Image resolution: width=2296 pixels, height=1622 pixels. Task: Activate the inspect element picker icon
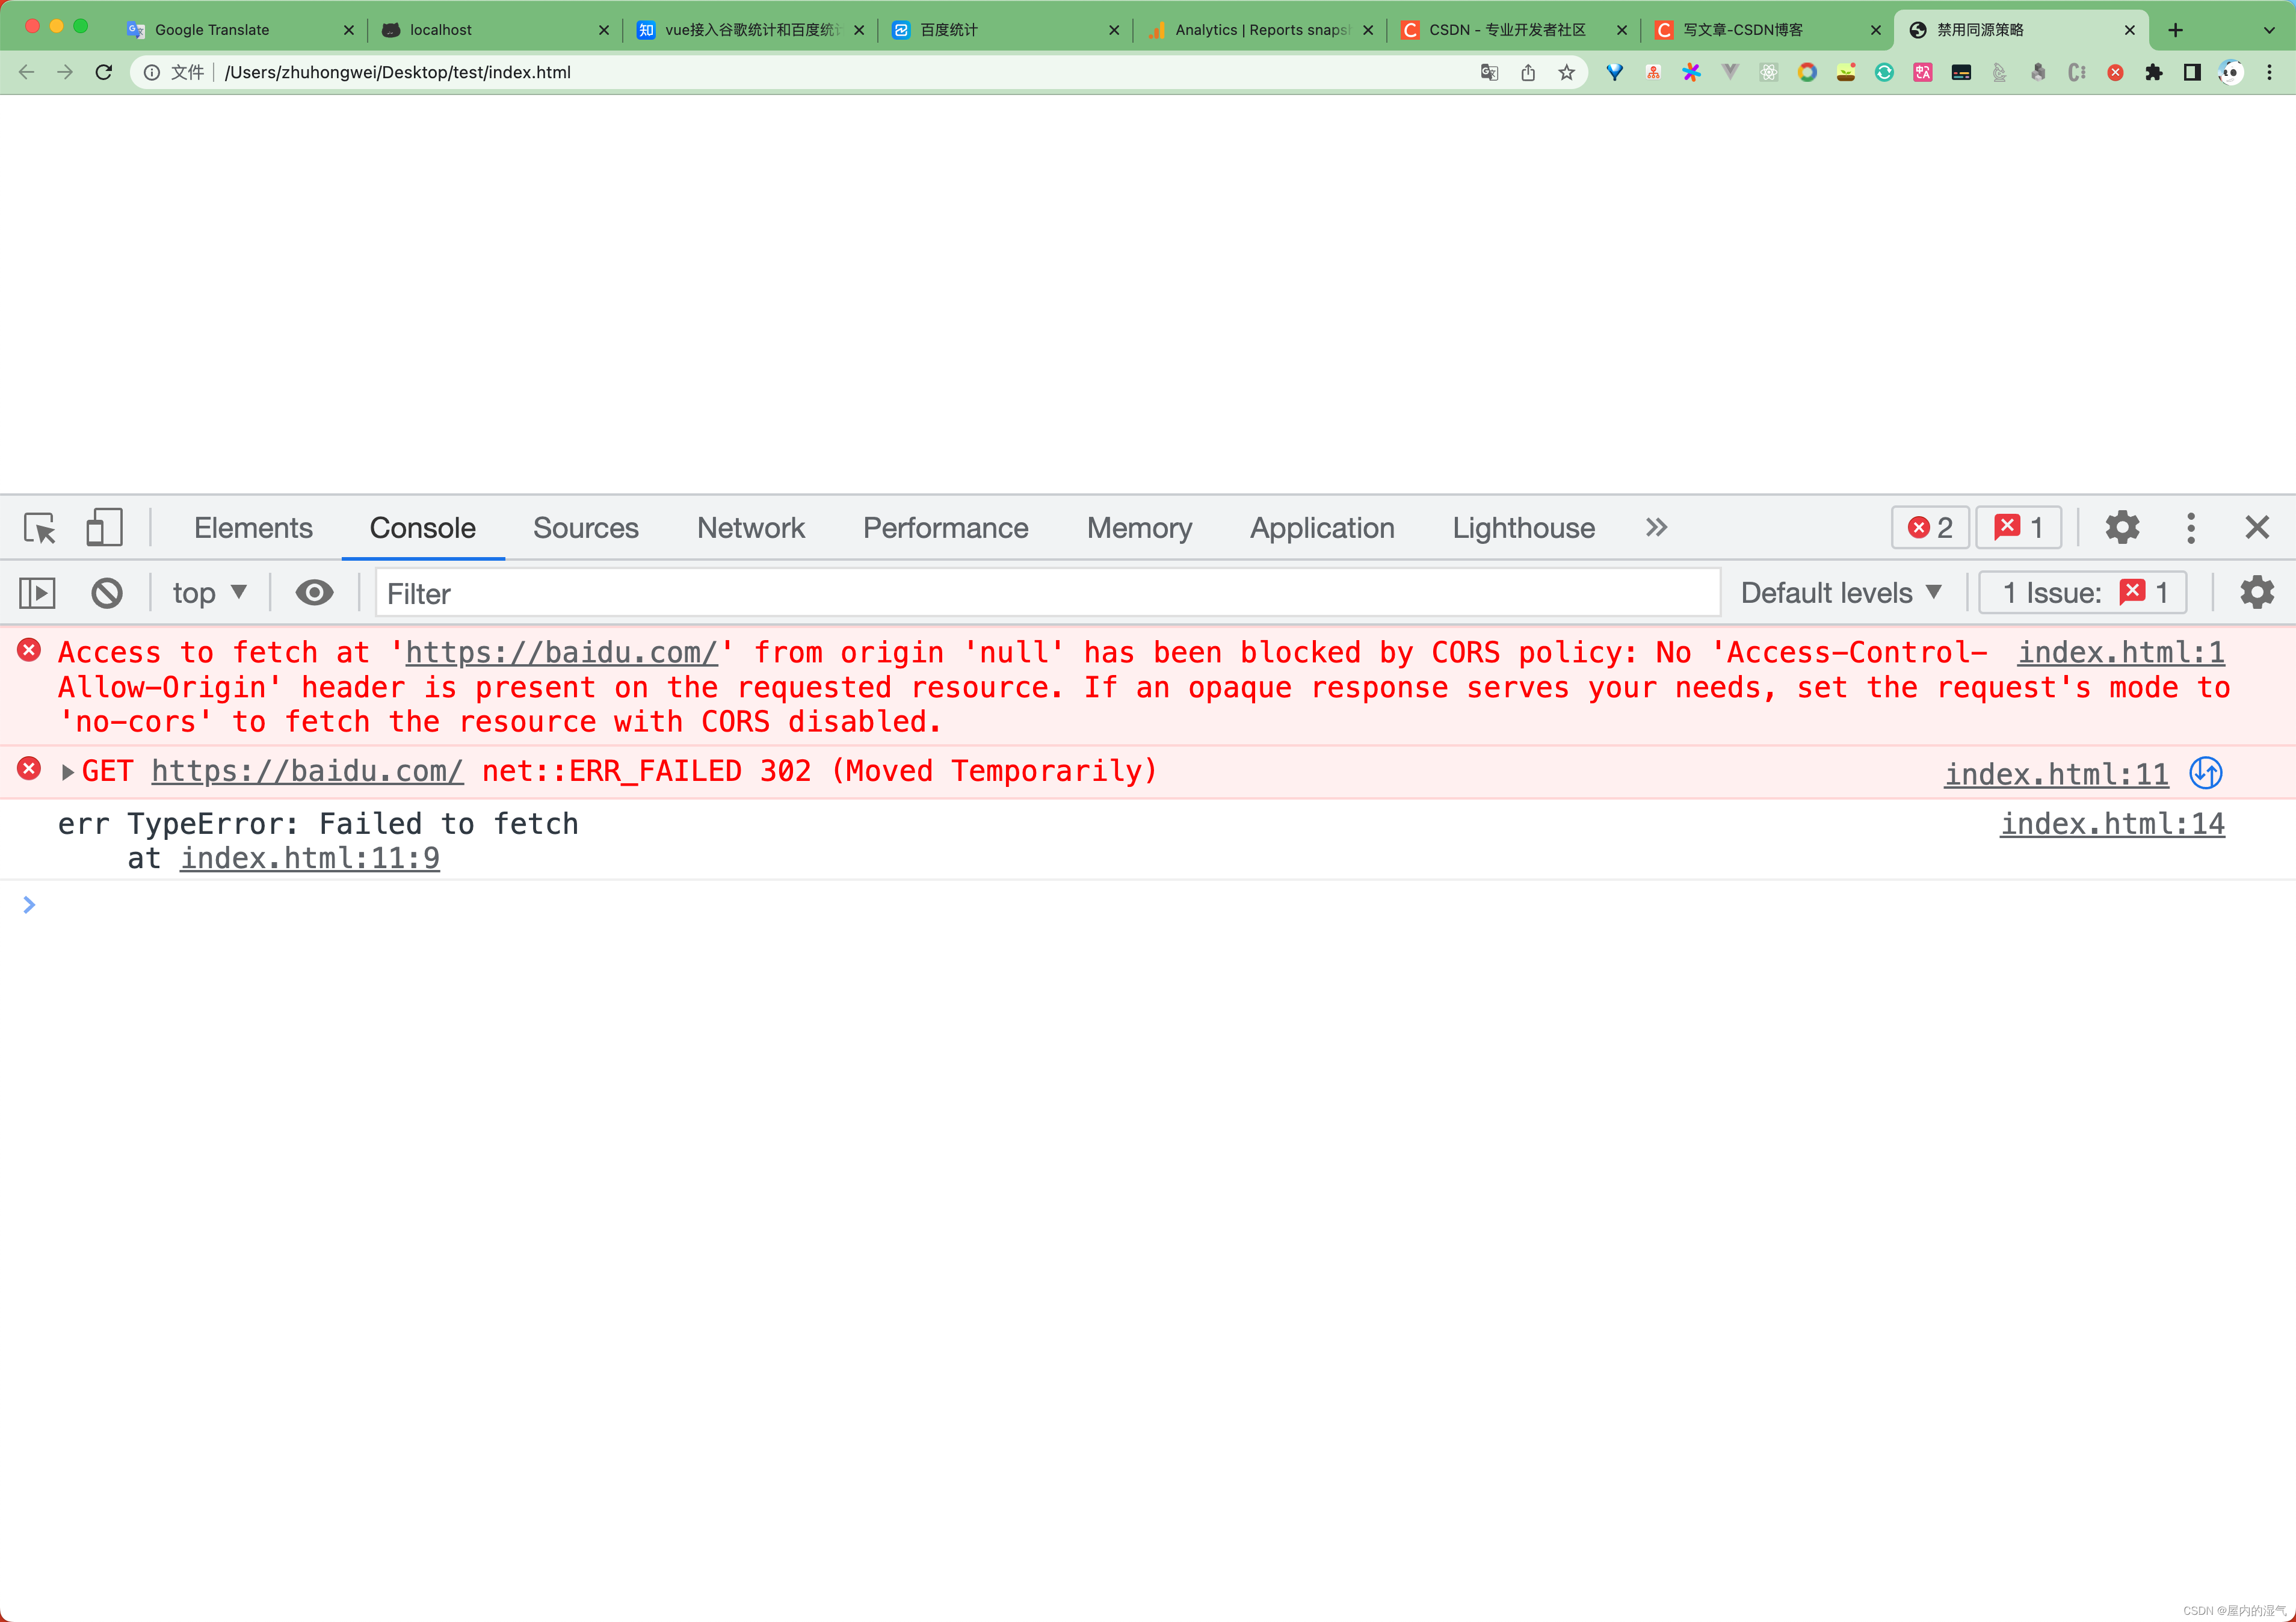click(40, 527)
